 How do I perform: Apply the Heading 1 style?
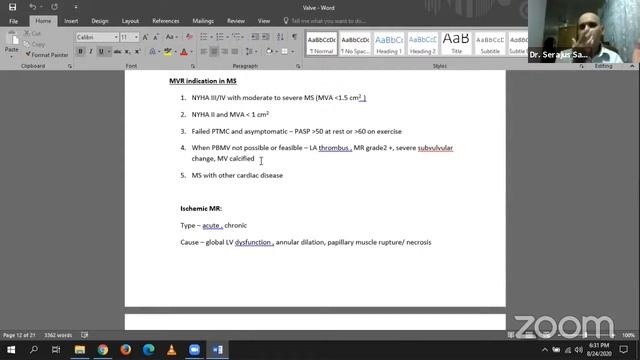coord(389,44)
